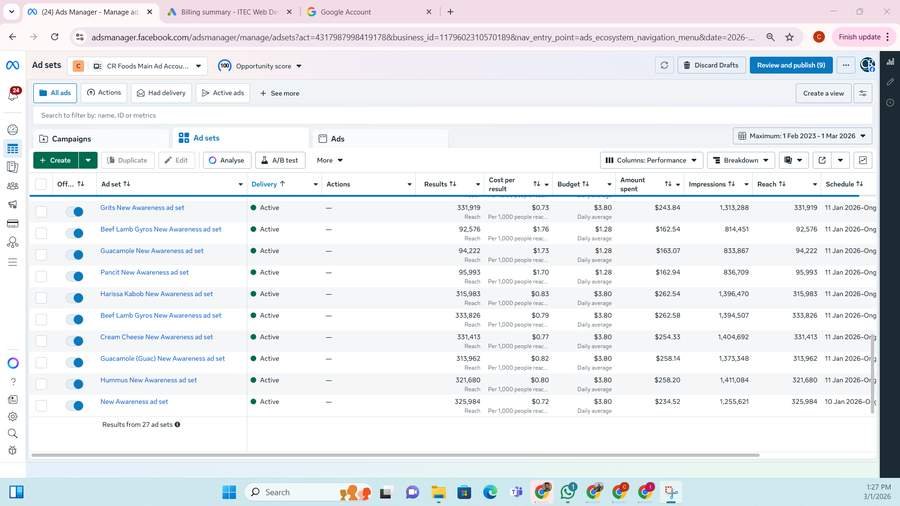Open filter settings sliders icon
This screenshot has height=506, width=900.
pos(863,93)
